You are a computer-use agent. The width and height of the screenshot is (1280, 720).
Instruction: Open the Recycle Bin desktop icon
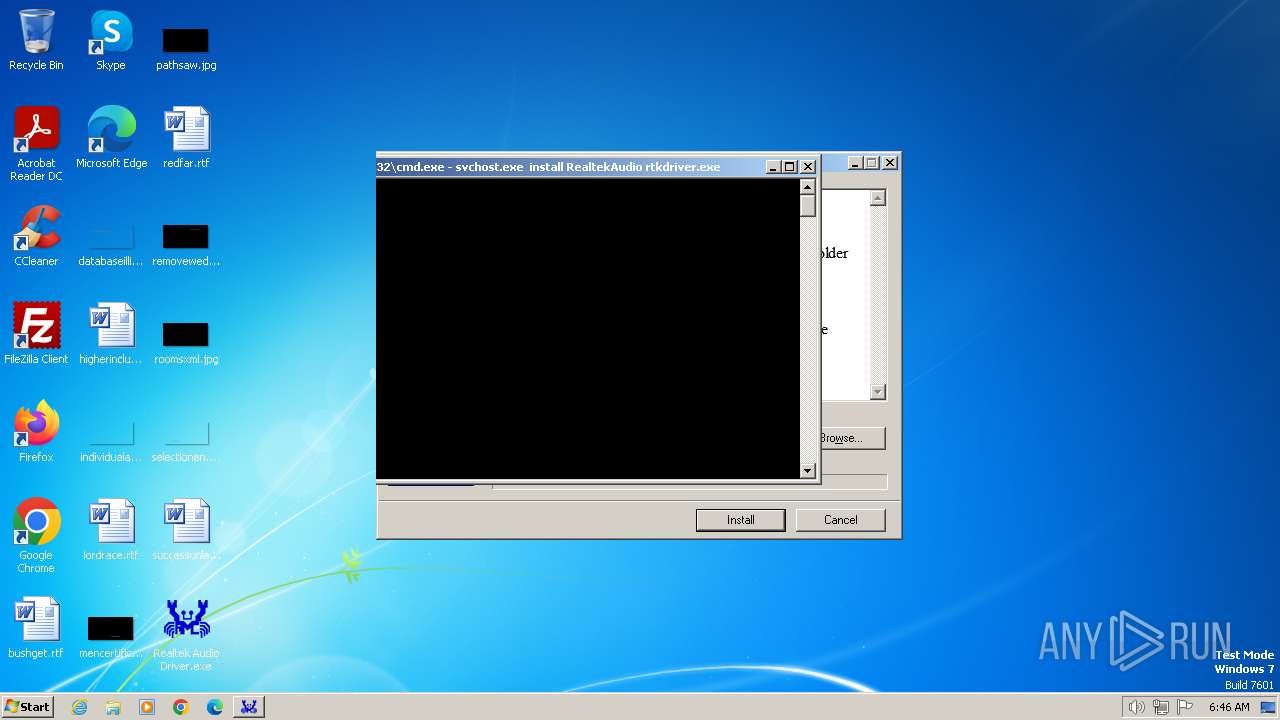[x=36, y=40]
